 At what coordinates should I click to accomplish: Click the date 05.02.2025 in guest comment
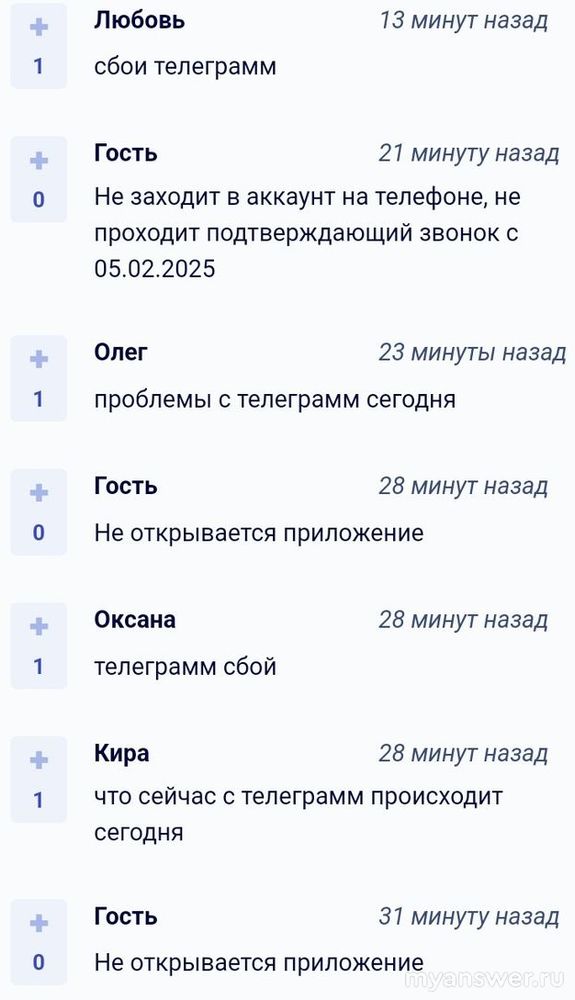pyautogui.click(x=155, y=268)
